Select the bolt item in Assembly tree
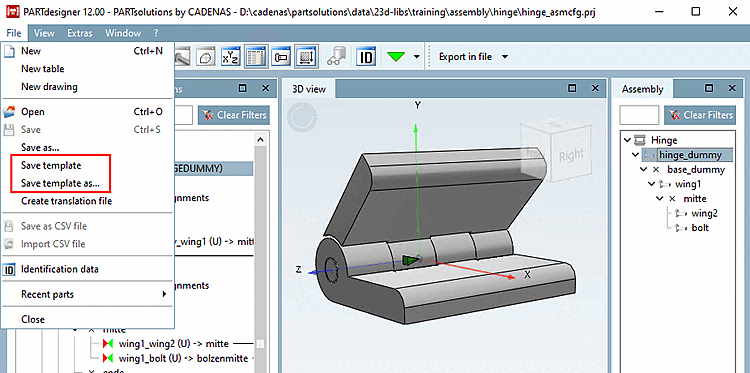The image size is (750, 373). [700, 228]
